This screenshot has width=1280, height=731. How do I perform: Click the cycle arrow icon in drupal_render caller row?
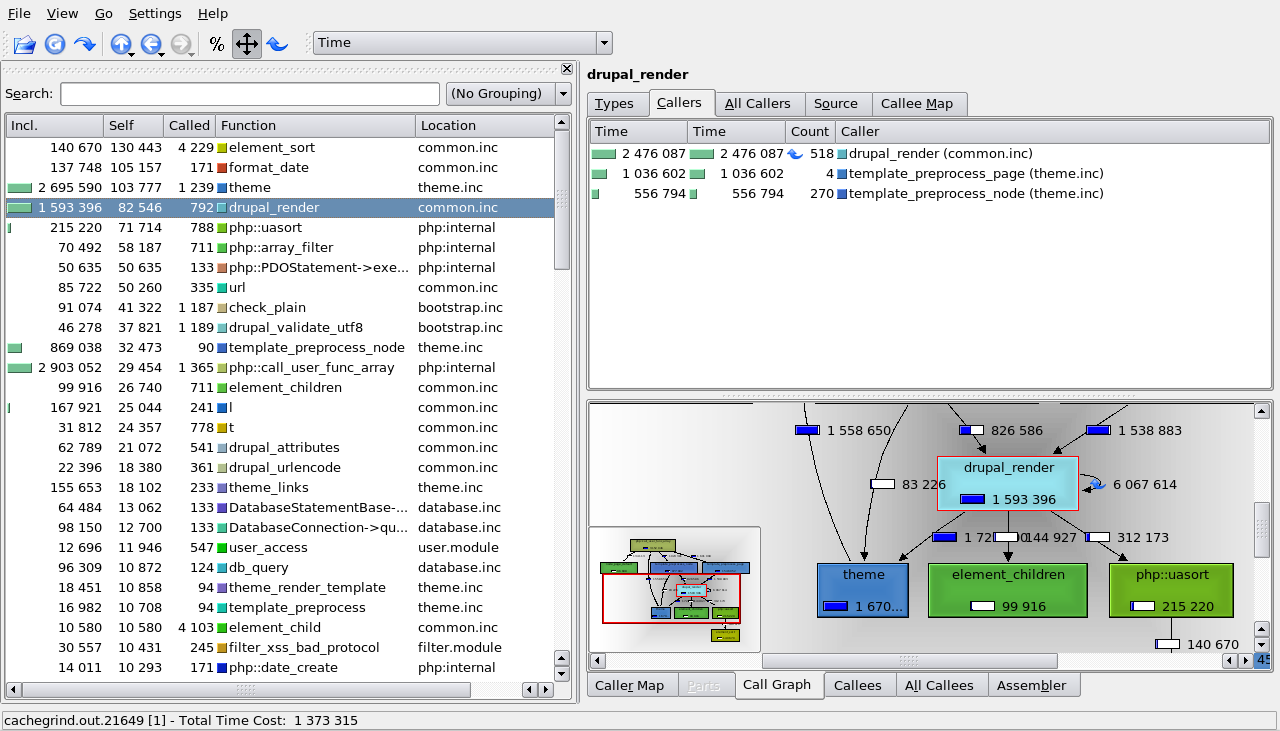(796, 154)
